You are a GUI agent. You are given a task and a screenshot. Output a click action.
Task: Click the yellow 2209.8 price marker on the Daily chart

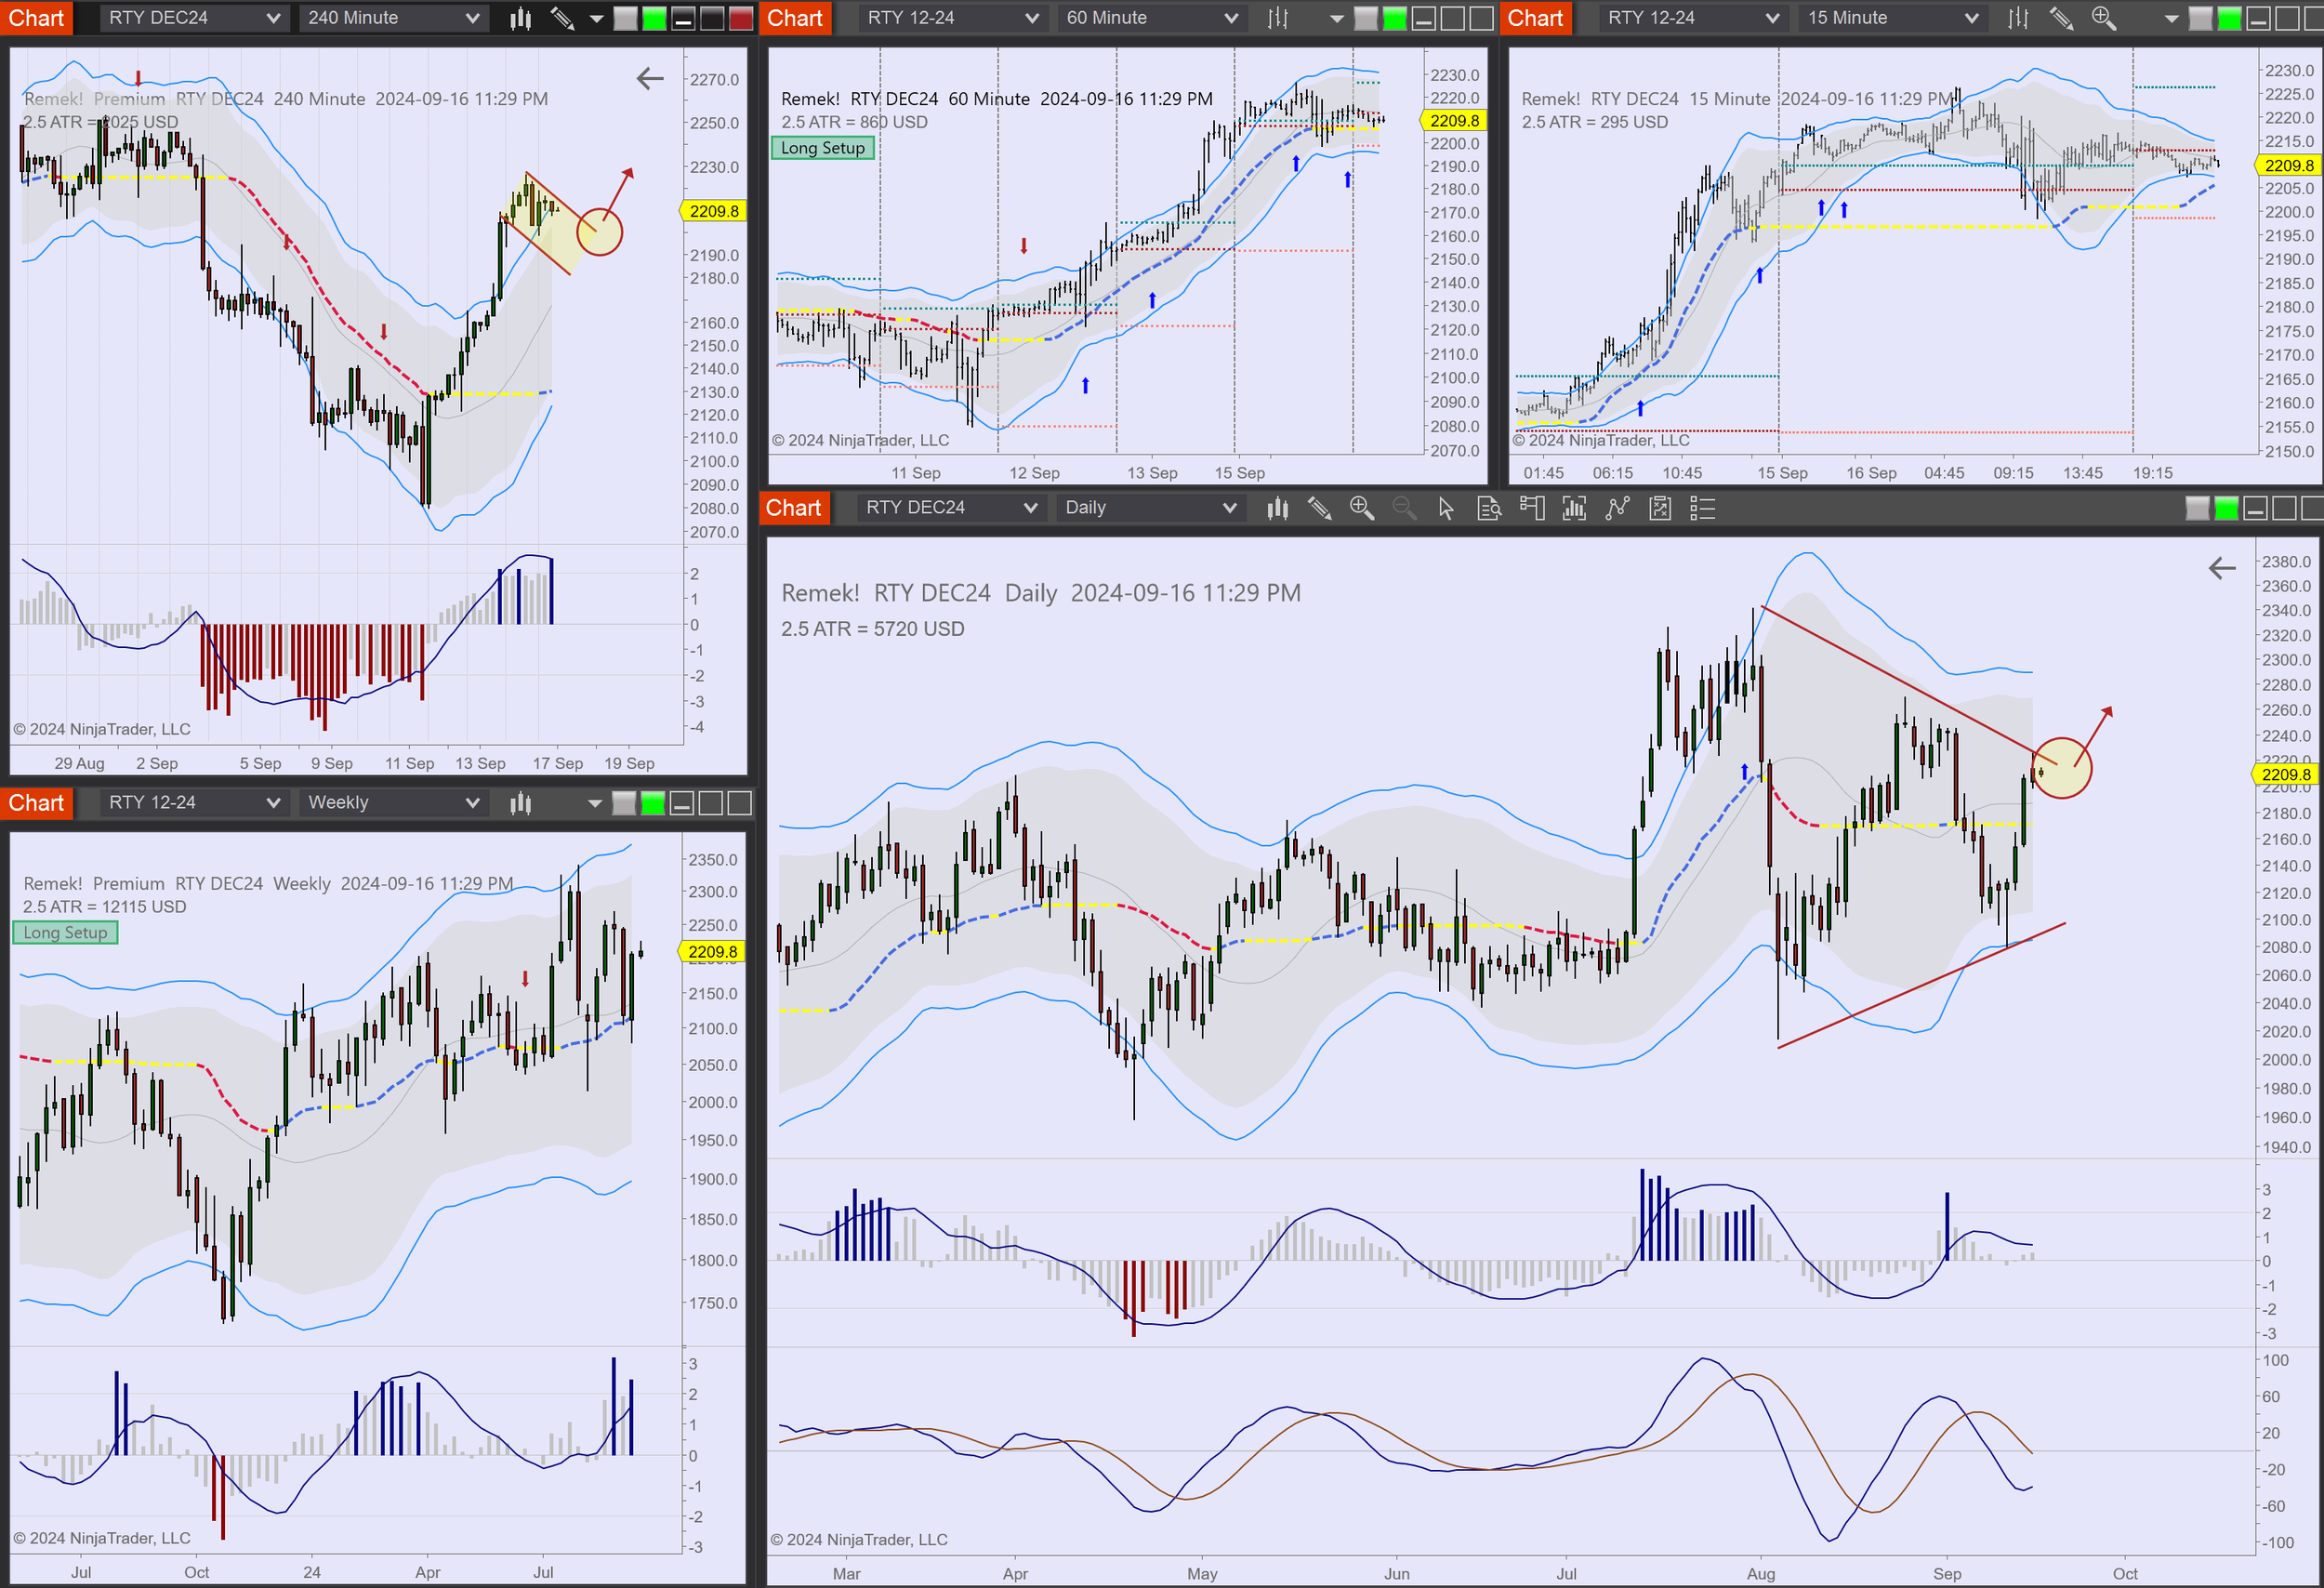2285,774
